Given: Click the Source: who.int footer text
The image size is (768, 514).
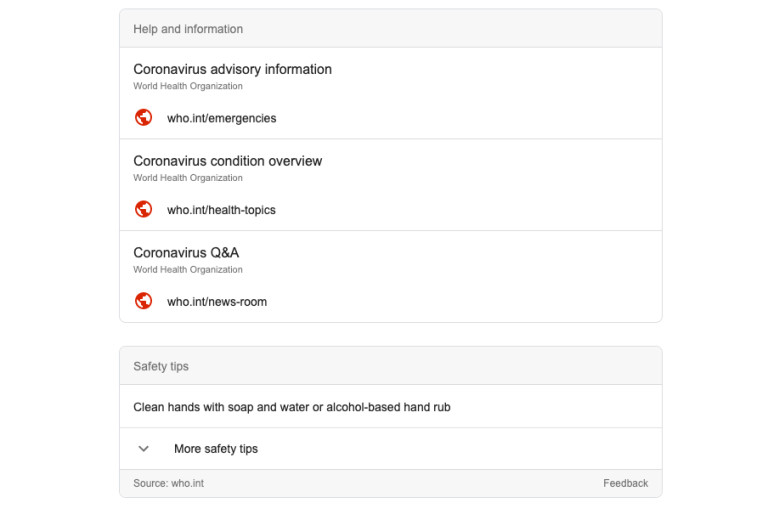Looking at the screenshot, I should coord(168,483).
